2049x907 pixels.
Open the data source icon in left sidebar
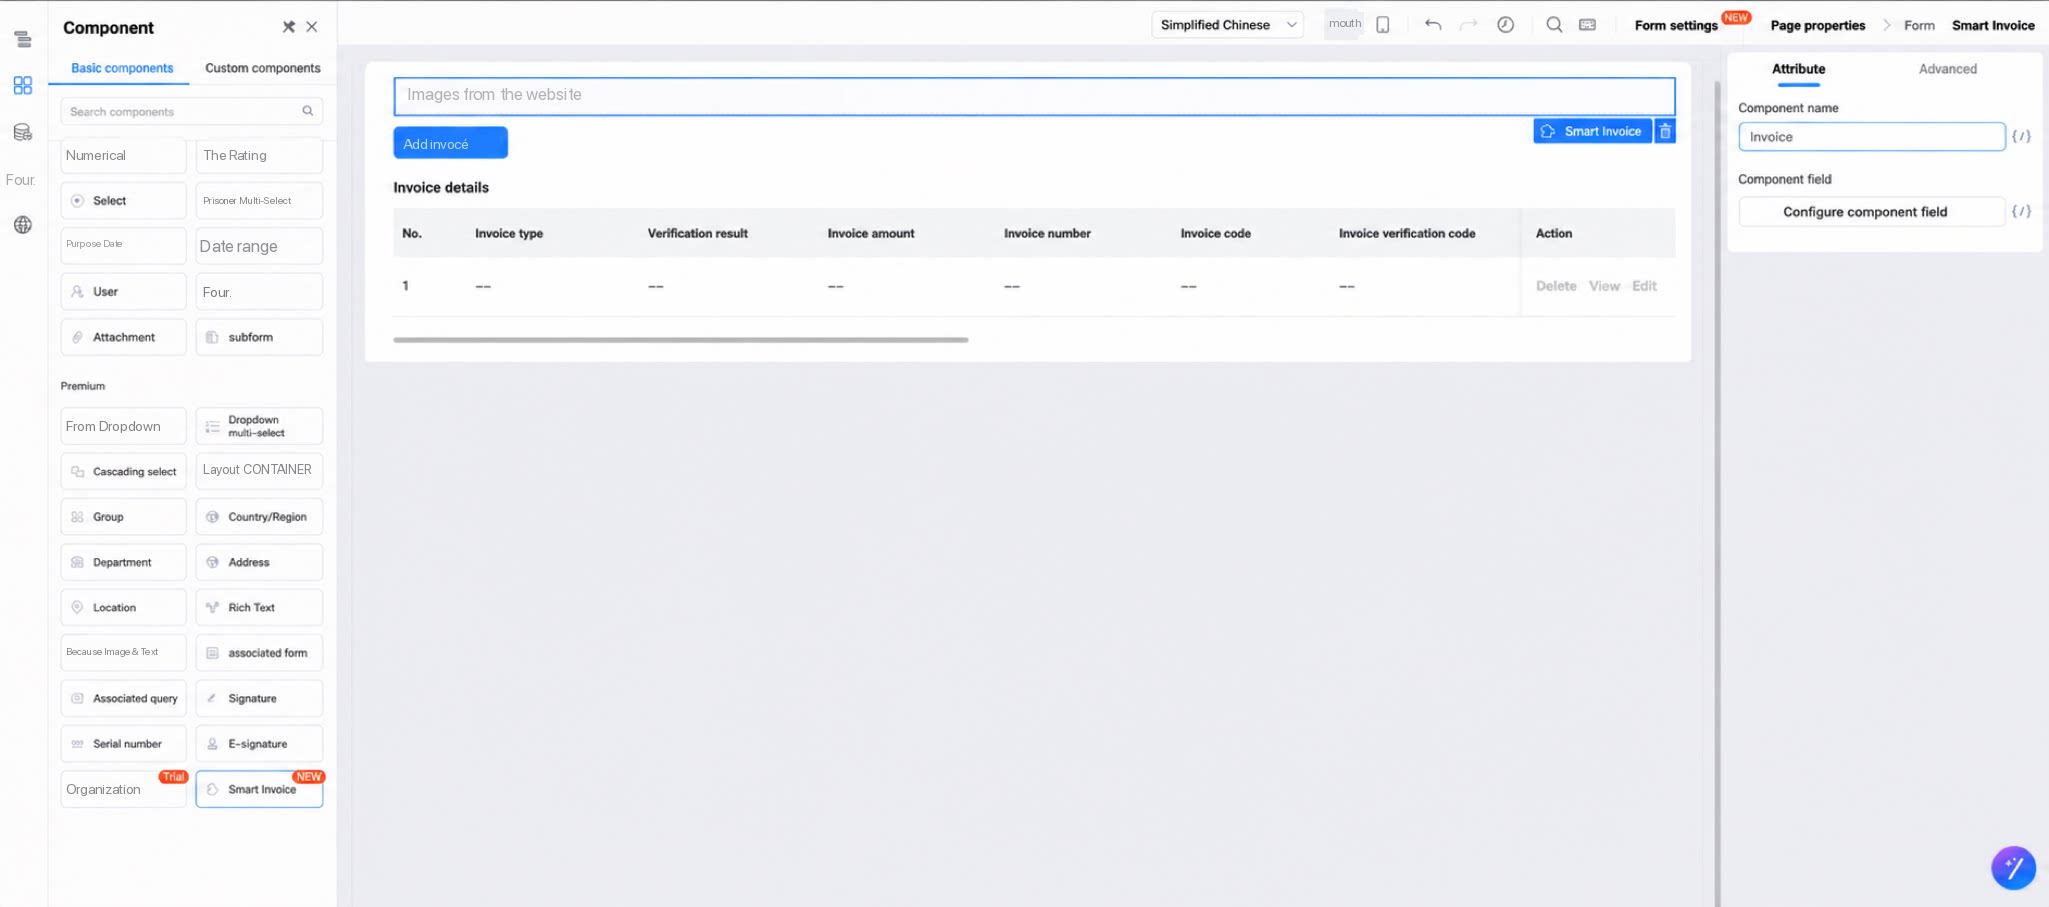click(22, 132)
